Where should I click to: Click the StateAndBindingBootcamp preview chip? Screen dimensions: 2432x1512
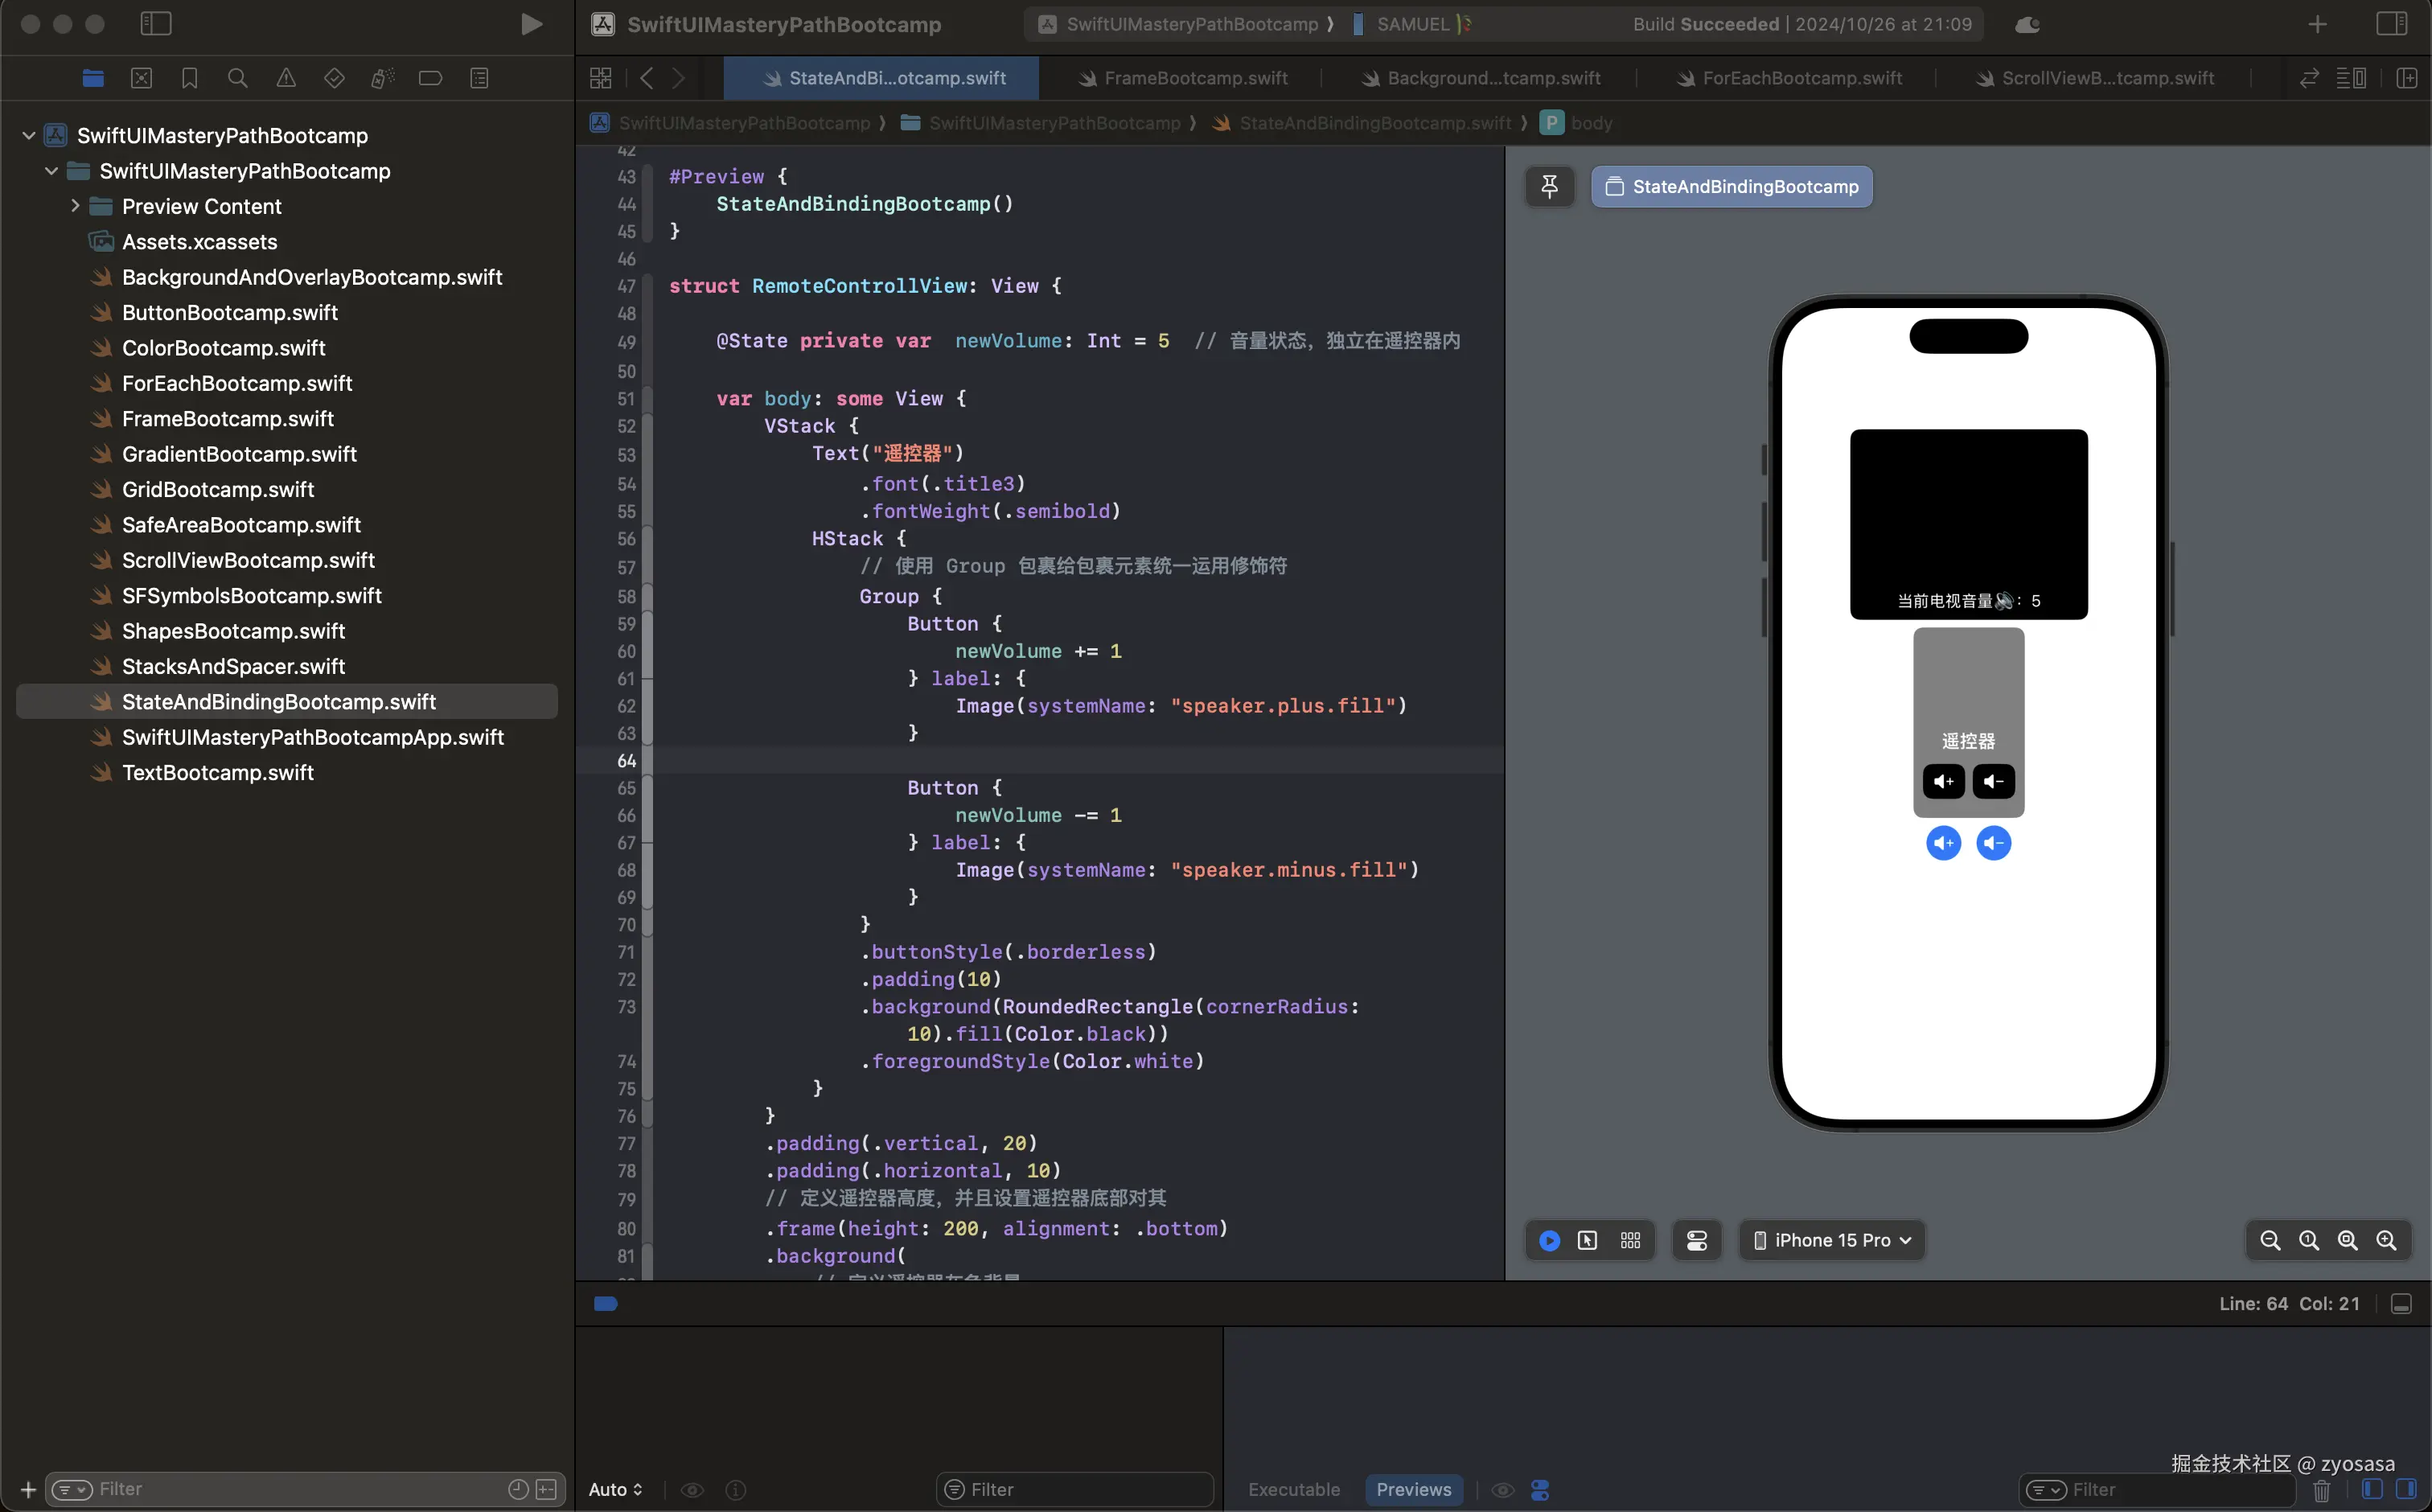point(1731,187)
